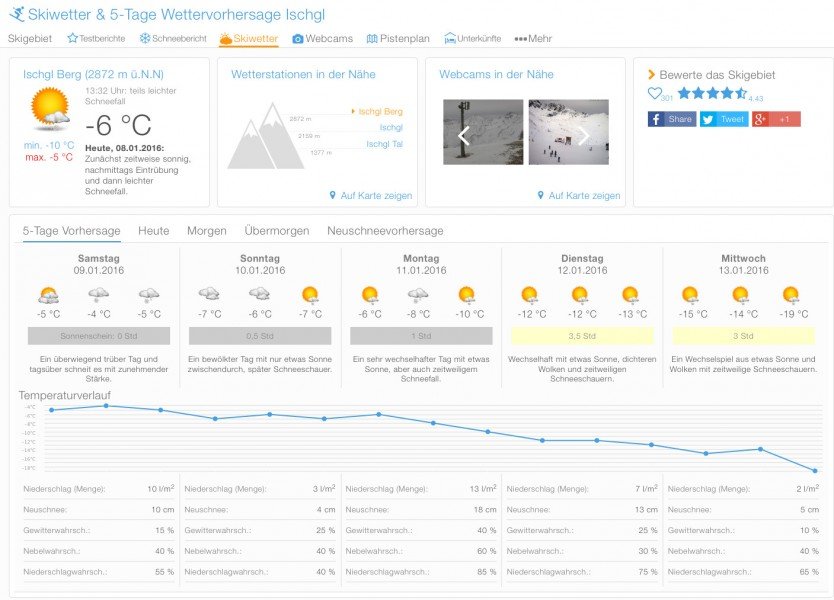The width and height of the screenshot is (834, 600).
Task: Show nearby webcams on map
Action: coord(579,196)
